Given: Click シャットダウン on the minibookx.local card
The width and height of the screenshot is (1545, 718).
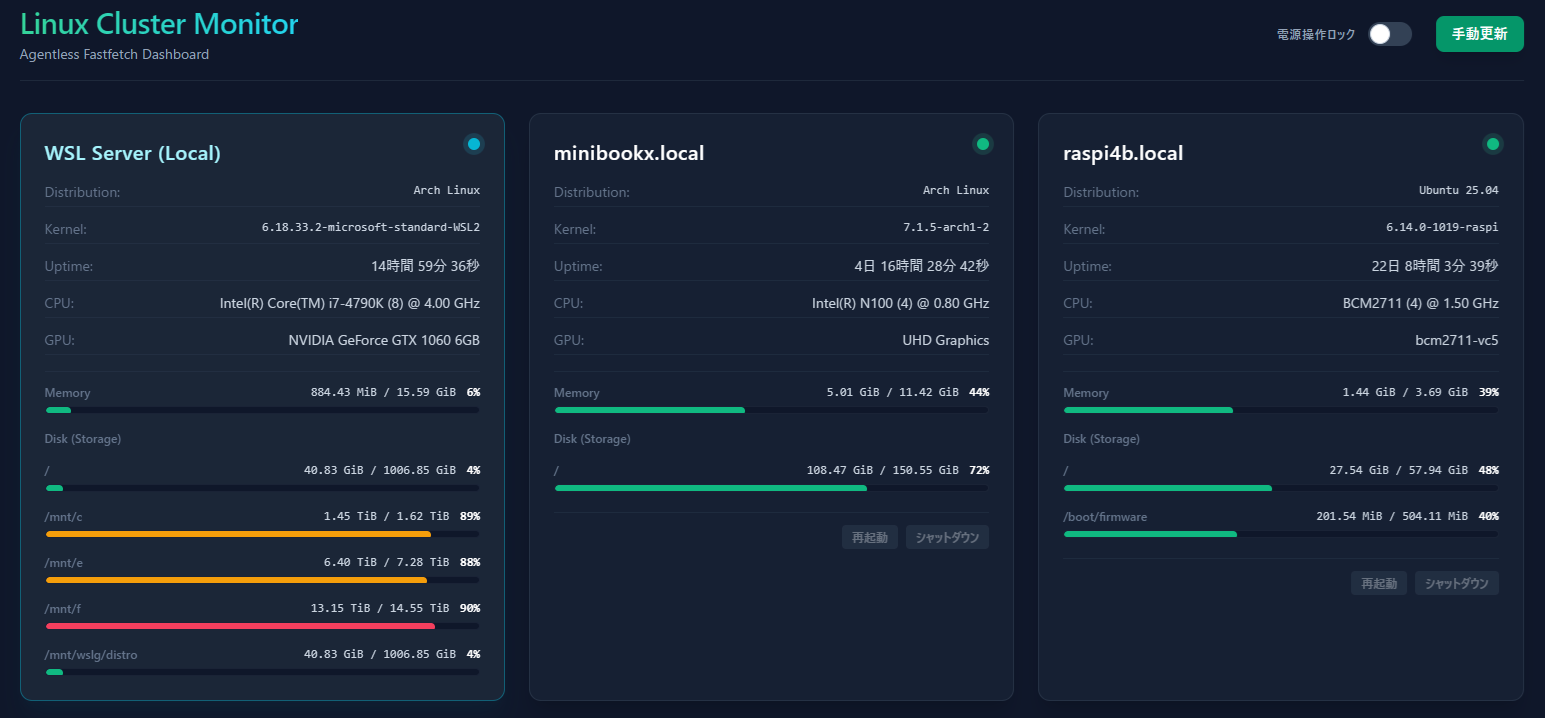Looking at the screenshot, I should tap(947, 537).
